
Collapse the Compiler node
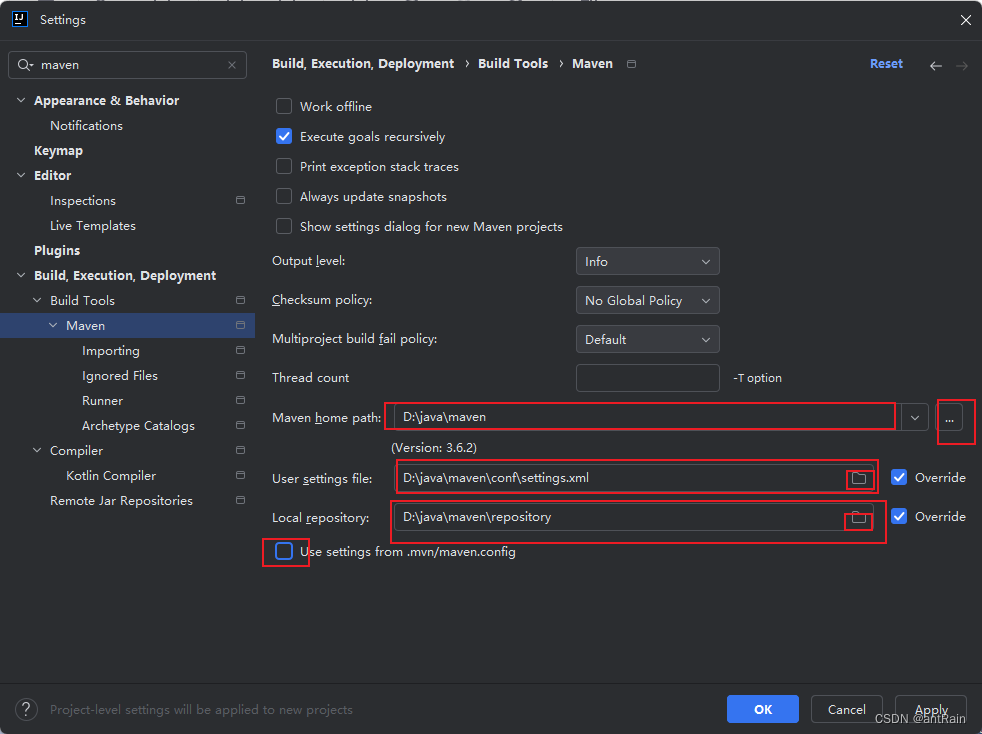[38, 450]
